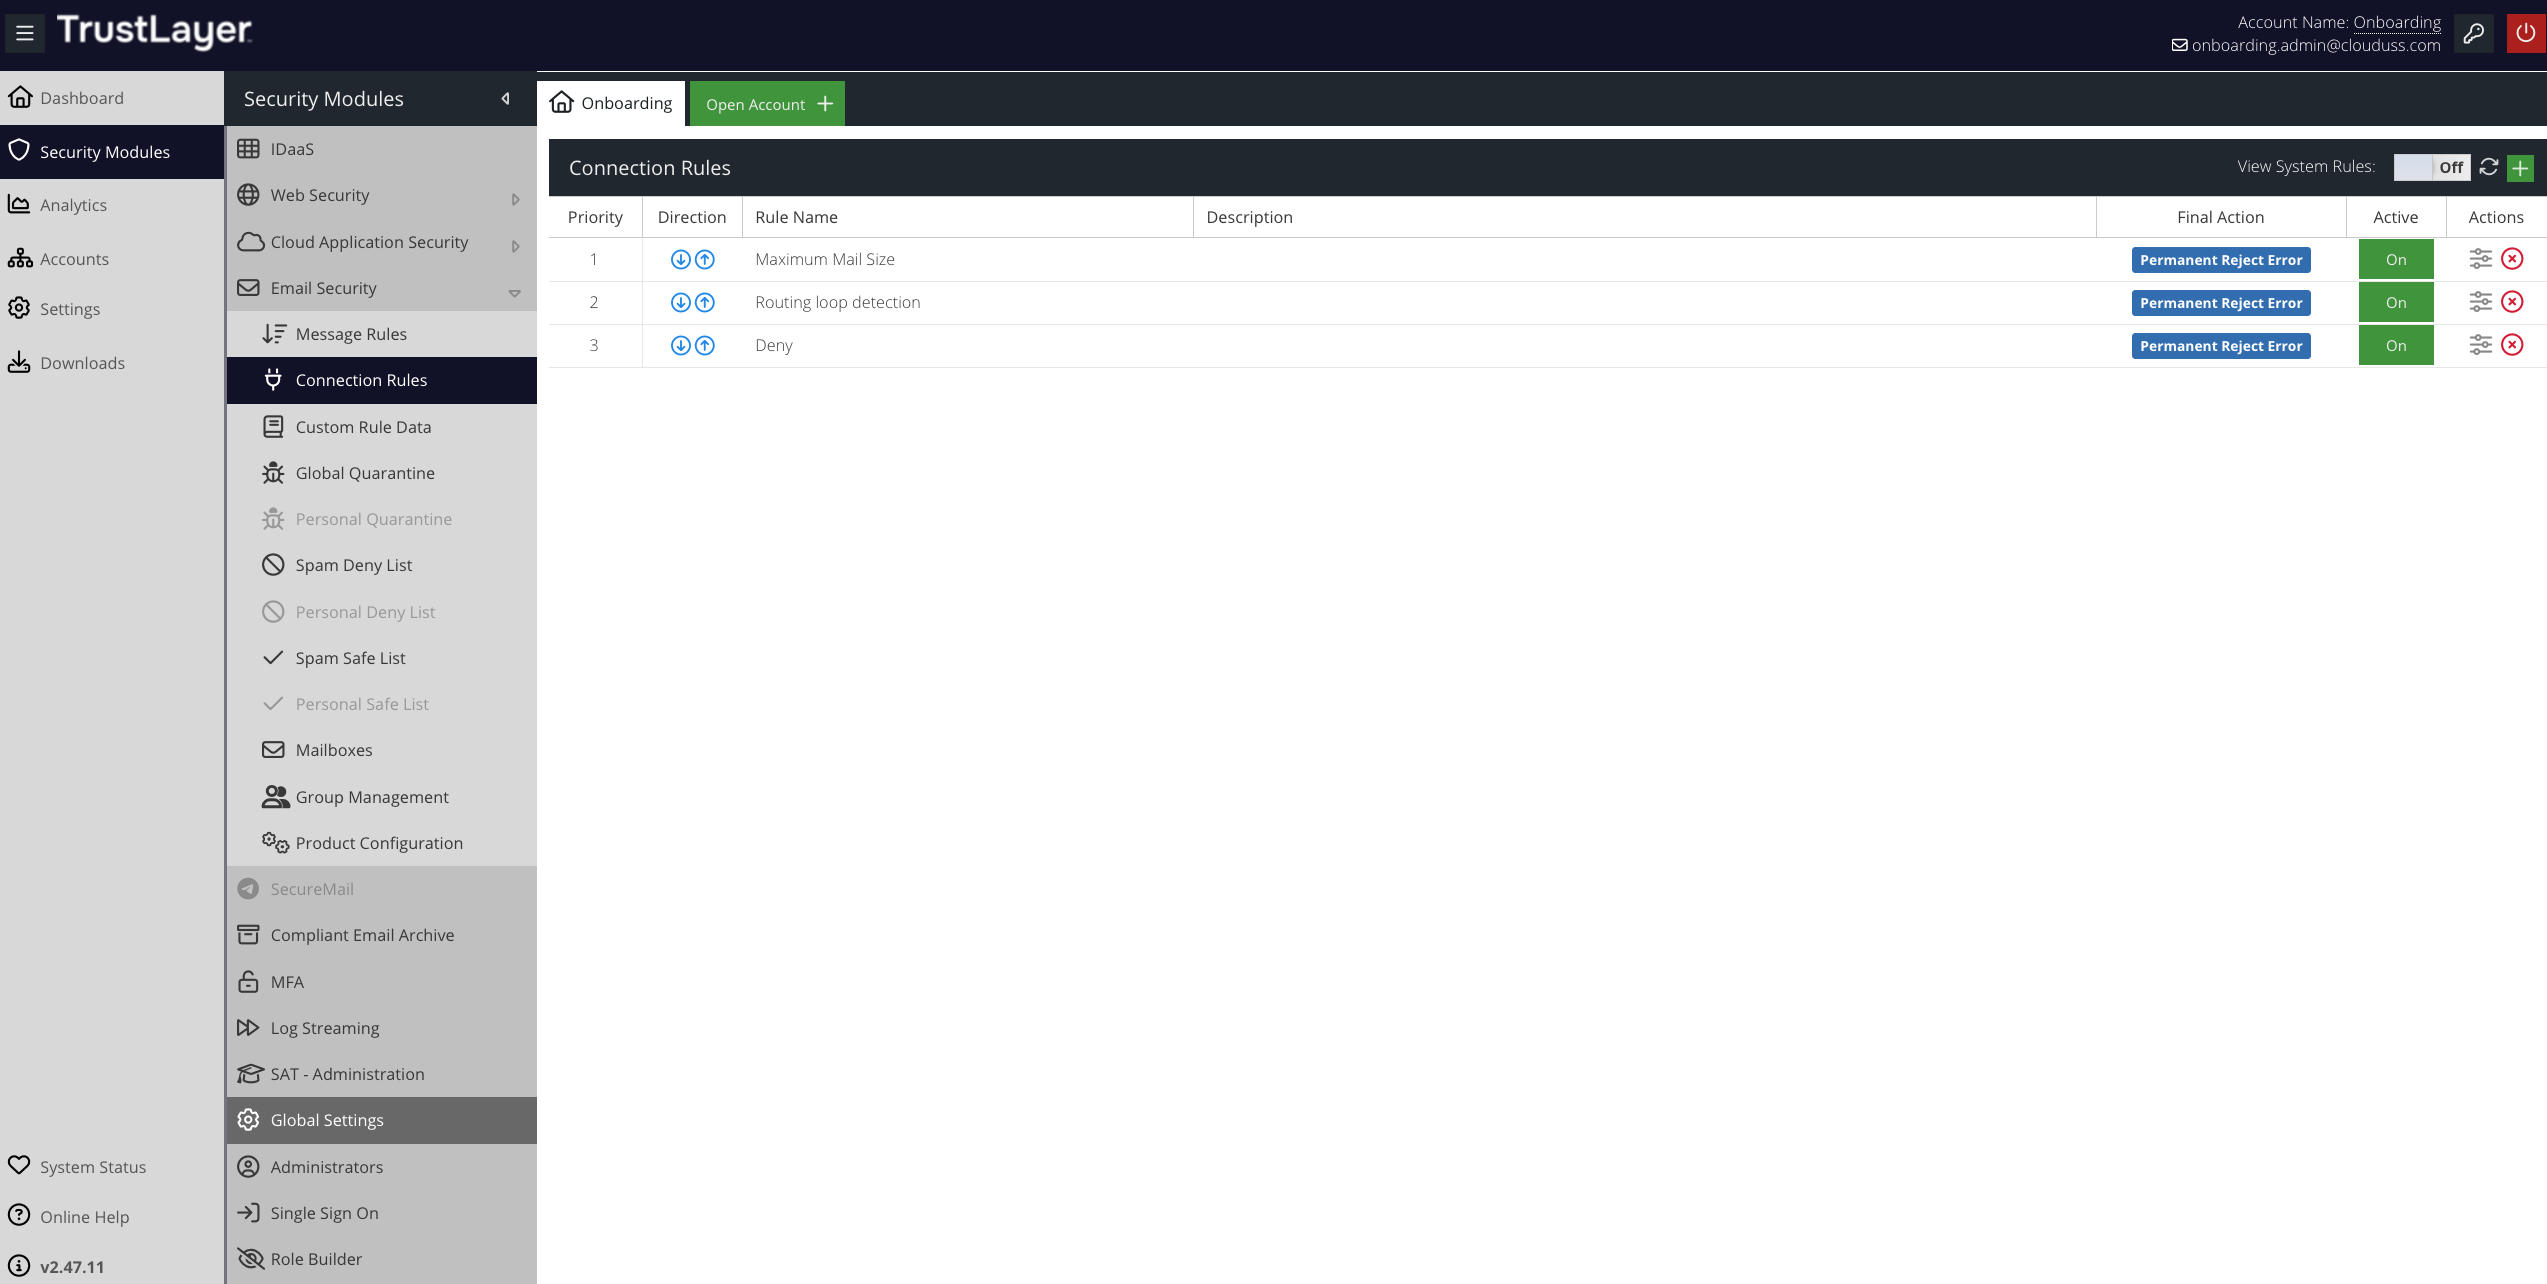The height and width of the screenshot is (1284, 2547).
Task: Click the key icon in header
Action: 2473,34
